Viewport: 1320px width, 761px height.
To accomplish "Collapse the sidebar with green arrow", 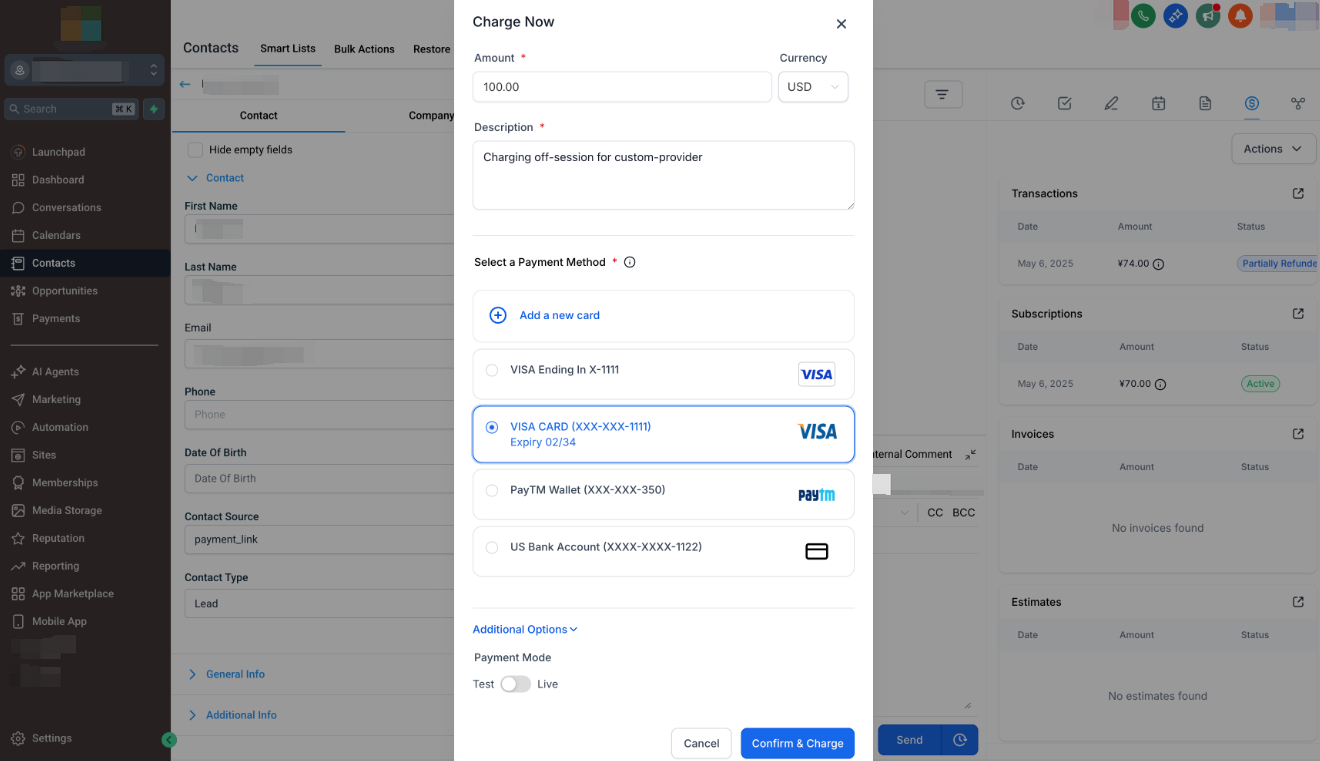I will click(x=169, y=740).
